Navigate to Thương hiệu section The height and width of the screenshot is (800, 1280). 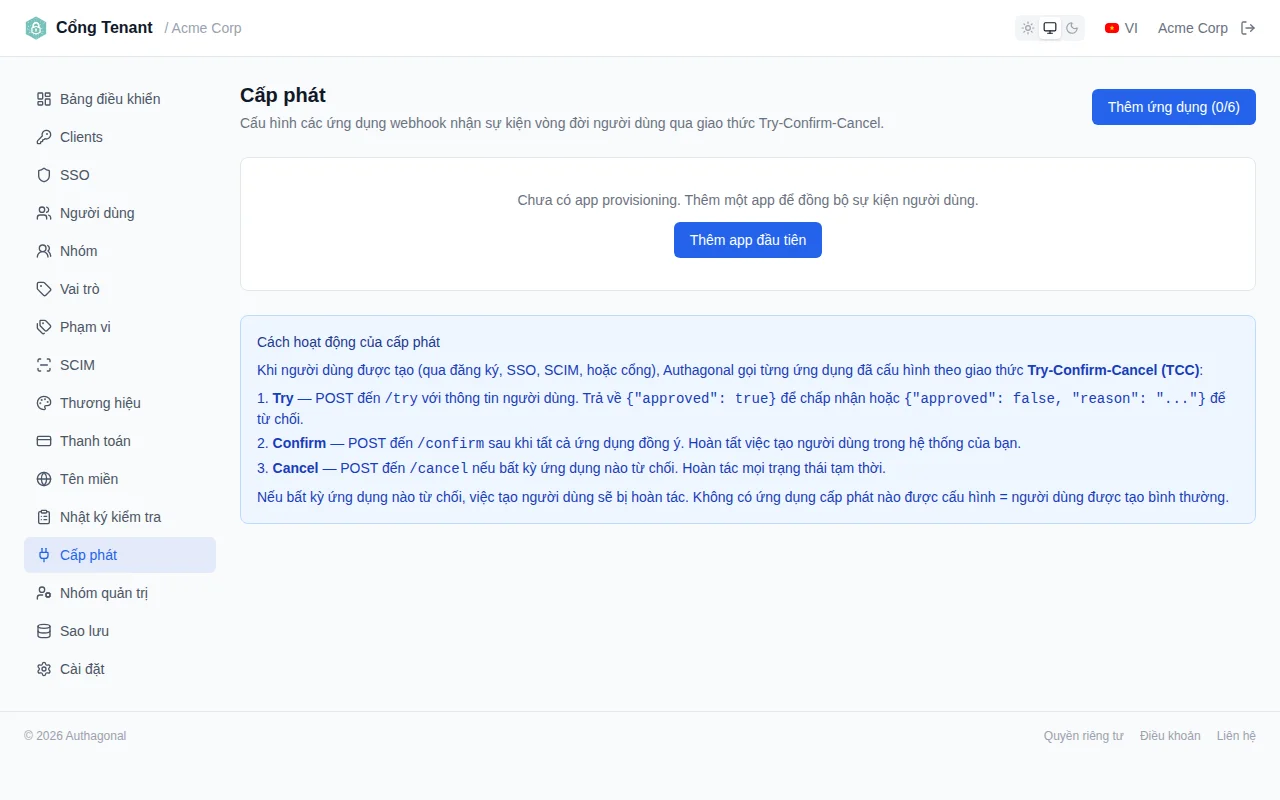tap(120, 403)
